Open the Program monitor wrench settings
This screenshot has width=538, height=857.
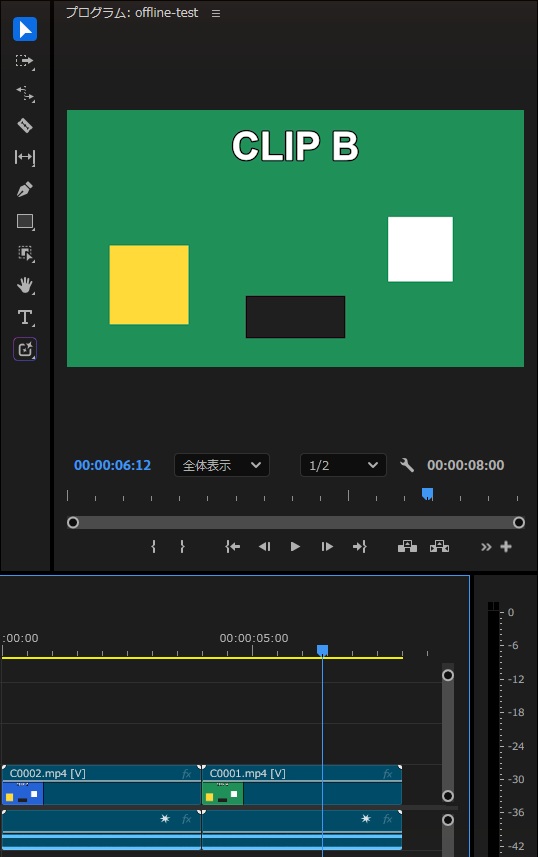point(407,465)
